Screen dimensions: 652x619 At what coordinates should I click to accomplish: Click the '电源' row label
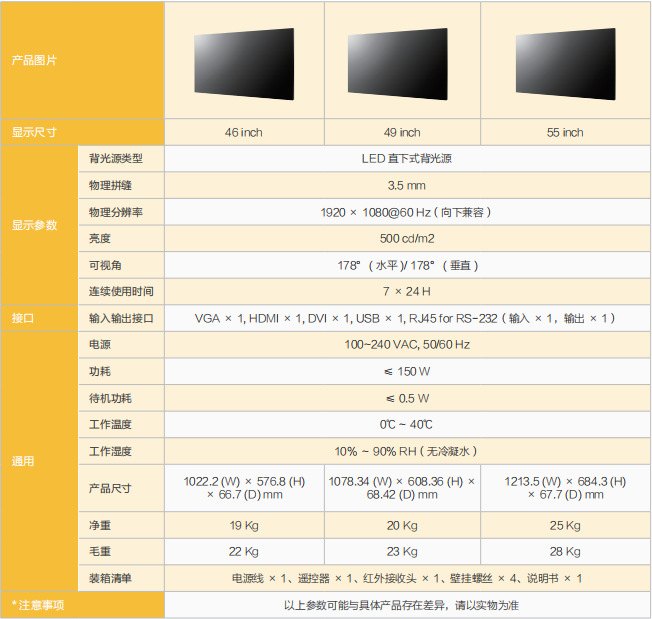(x=121, y=345)
